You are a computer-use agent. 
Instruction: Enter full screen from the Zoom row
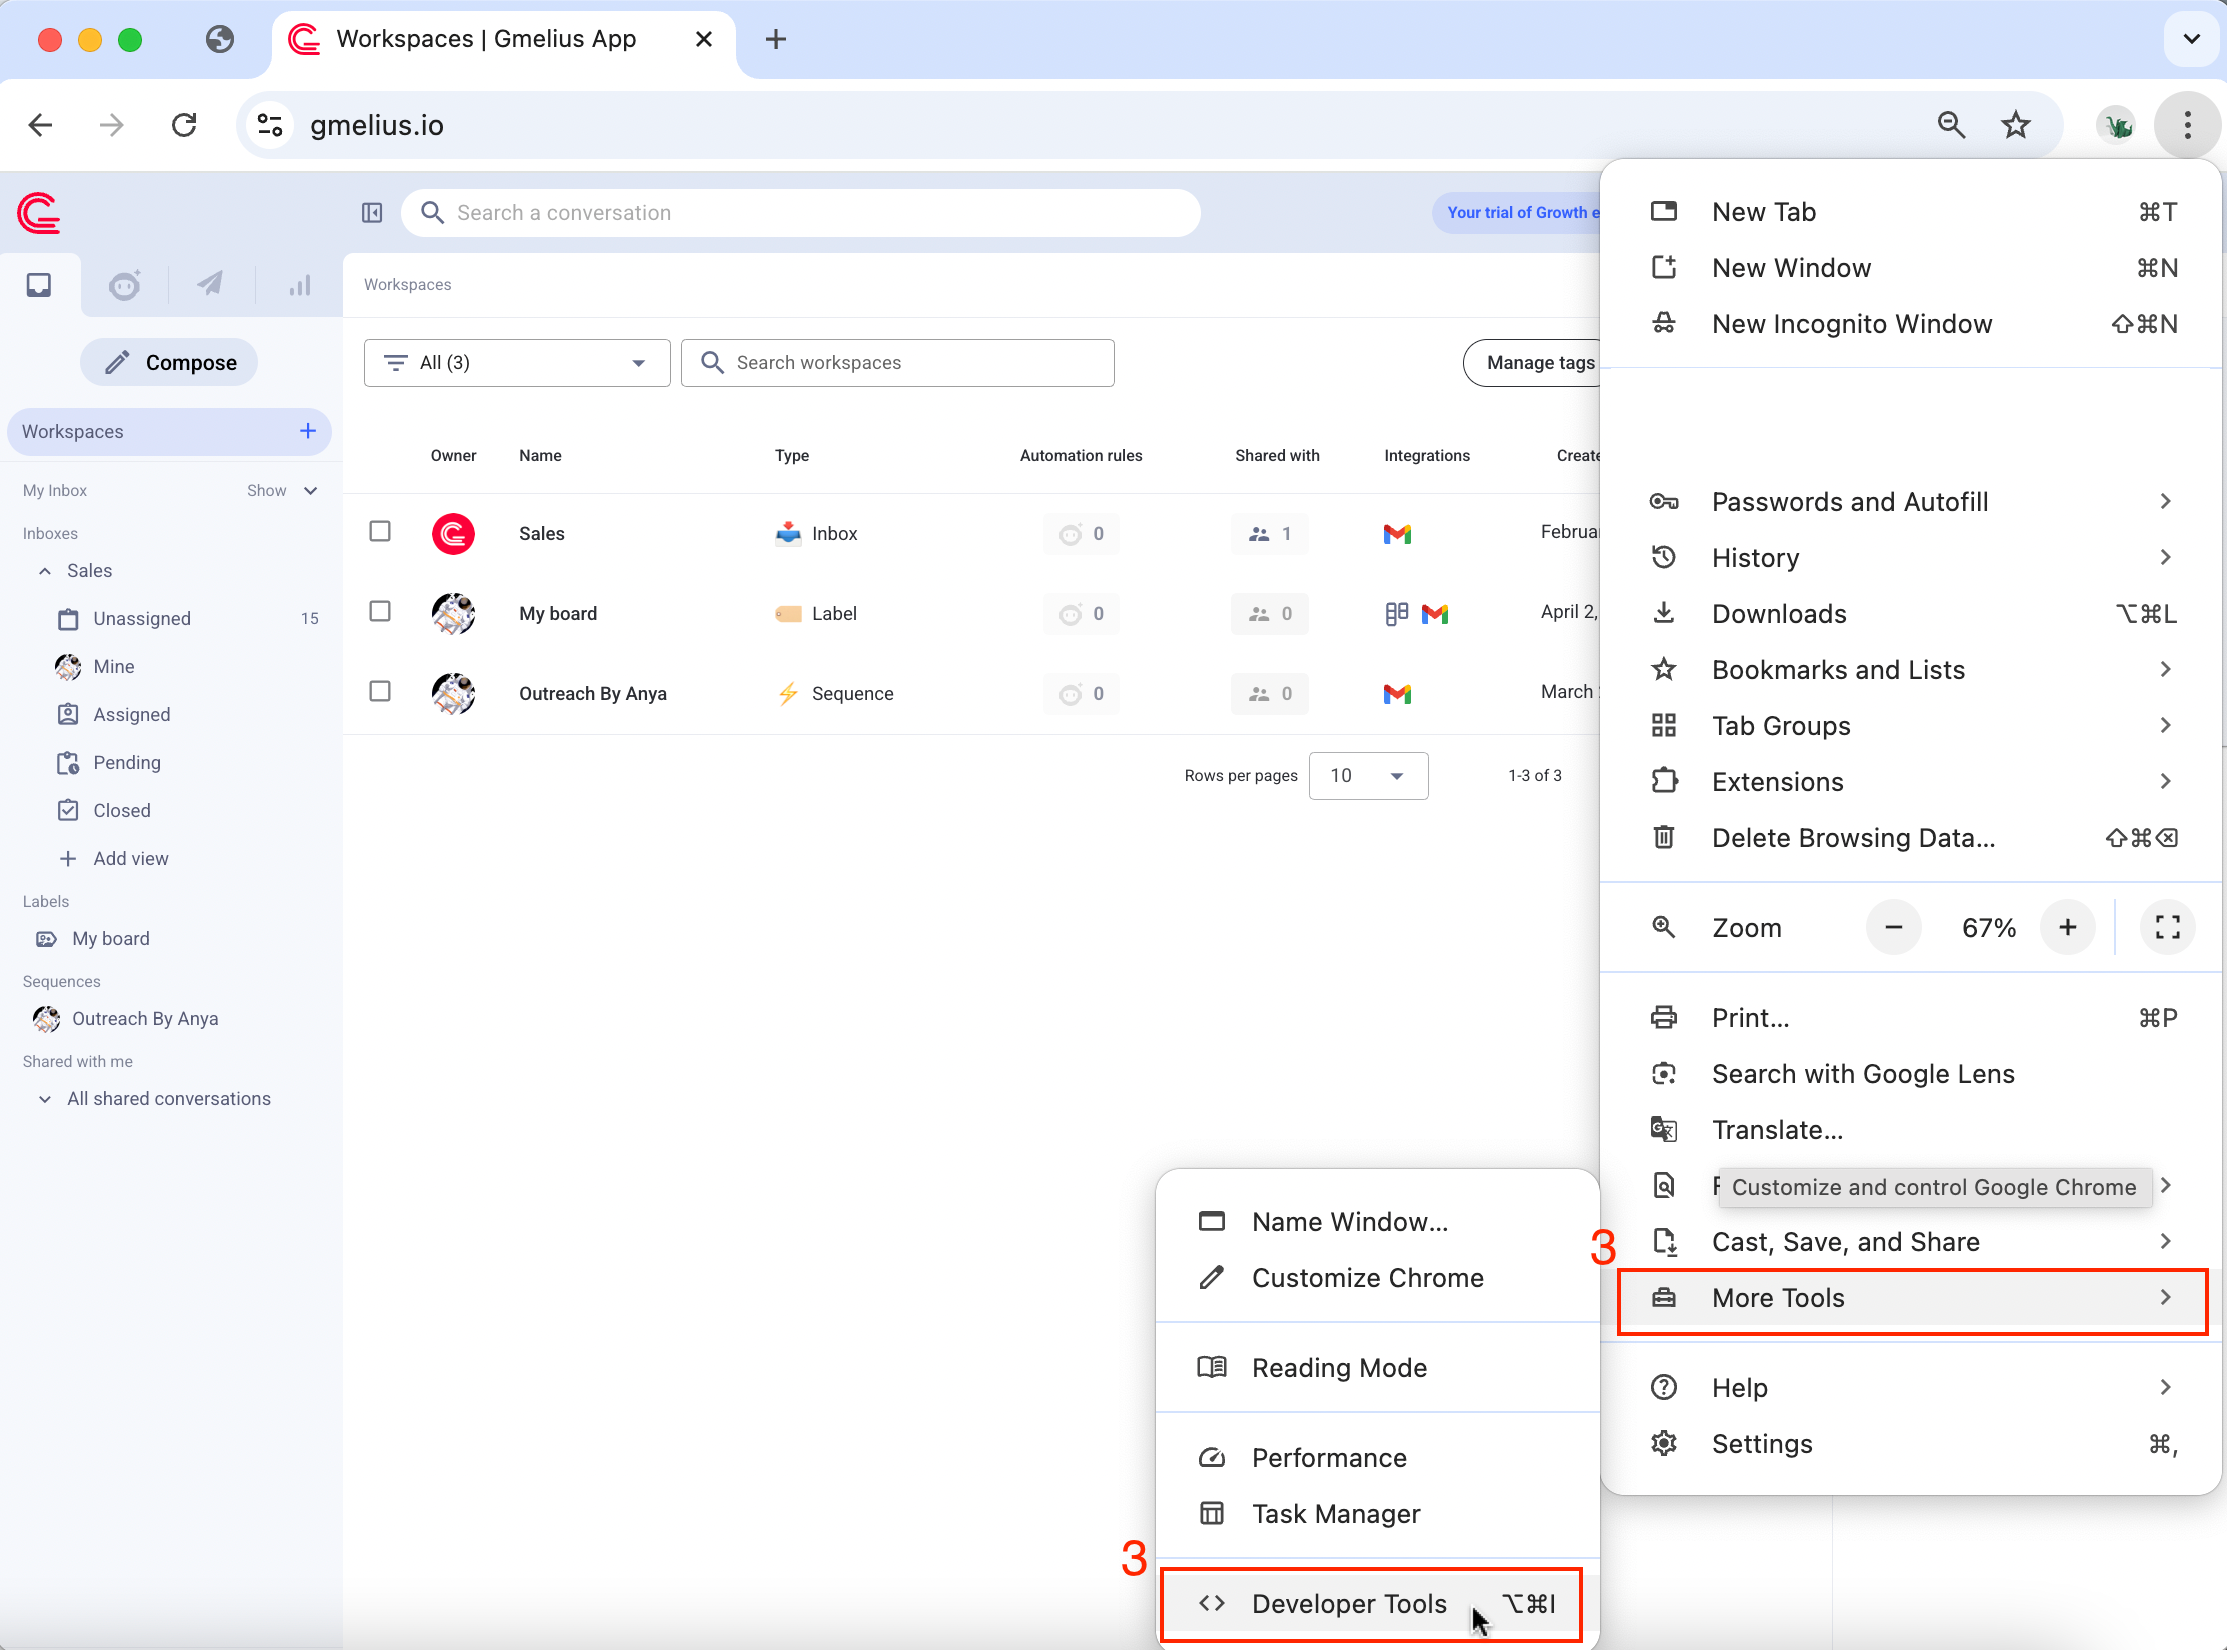[x=2167, y=927]
